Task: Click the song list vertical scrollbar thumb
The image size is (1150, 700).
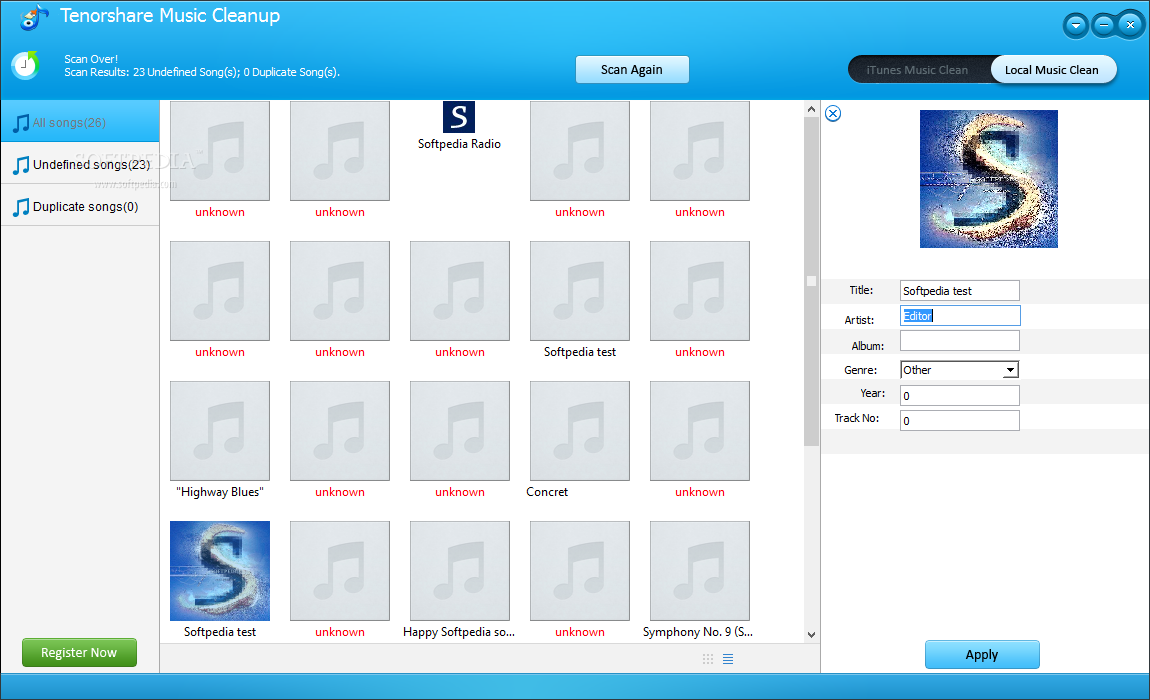Action: [x=811, y=281]
